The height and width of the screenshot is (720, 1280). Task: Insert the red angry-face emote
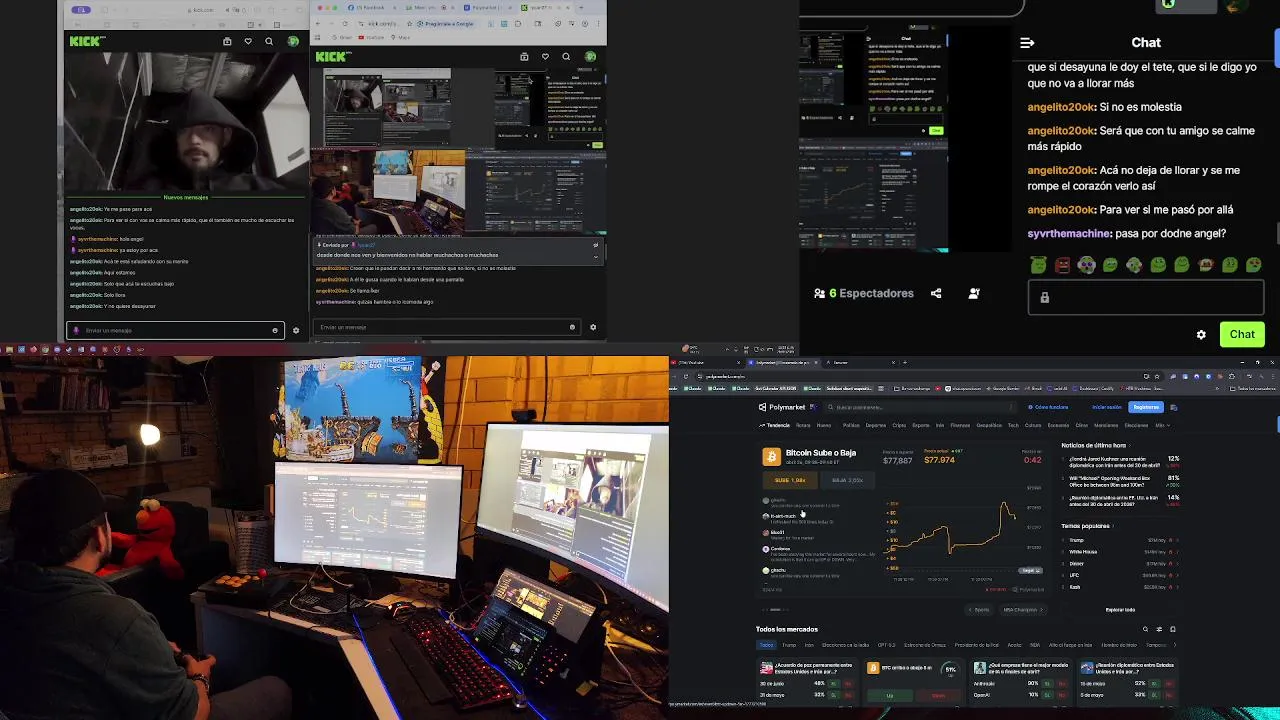1062,265
